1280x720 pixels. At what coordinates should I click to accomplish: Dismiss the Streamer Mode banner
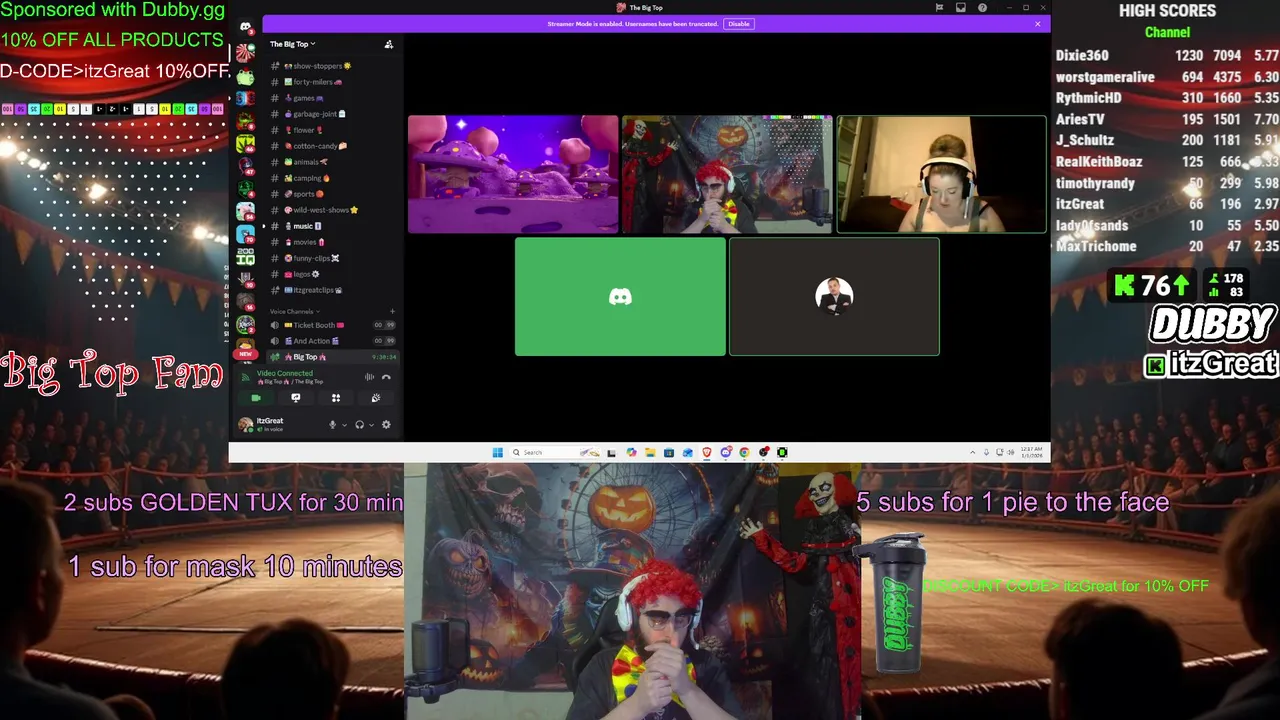pyautogui.click(x=1038, y=24)
